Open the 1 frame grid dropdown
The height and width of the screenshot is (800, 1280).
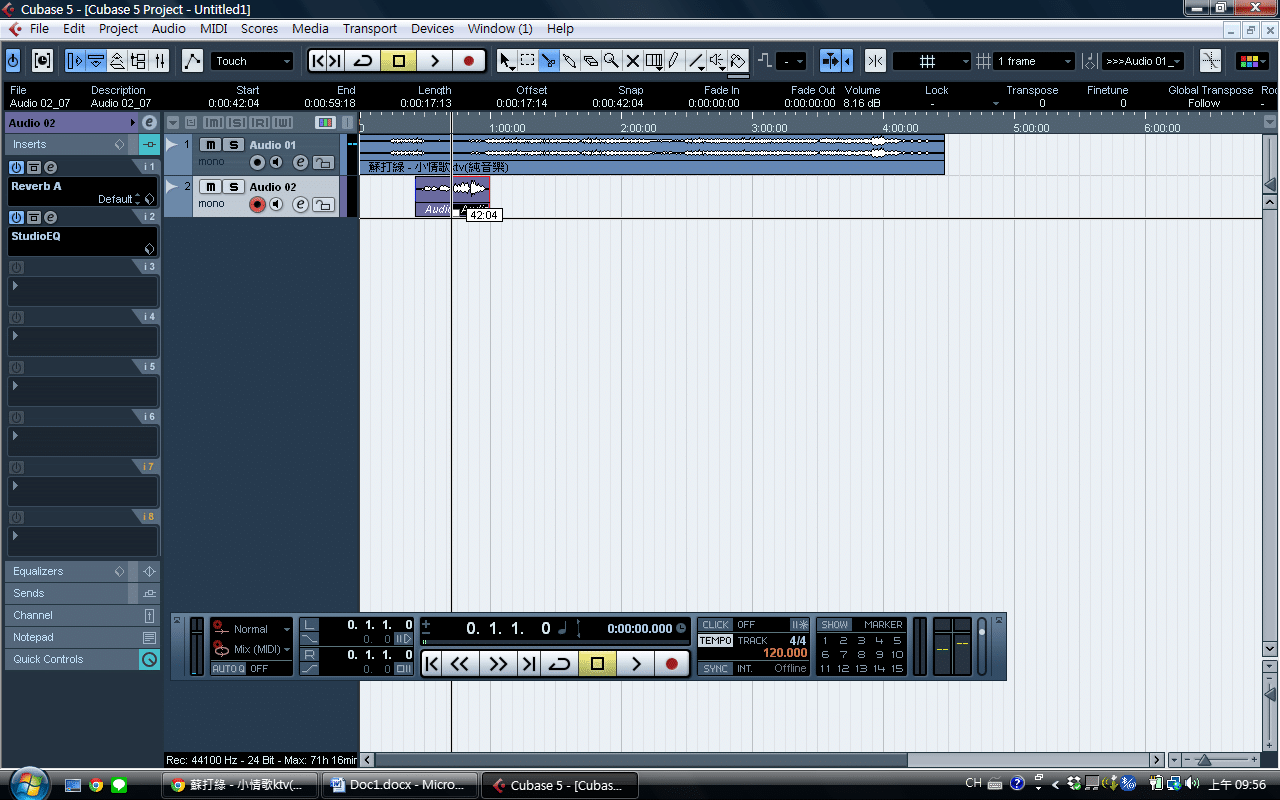coord(1034,61)
